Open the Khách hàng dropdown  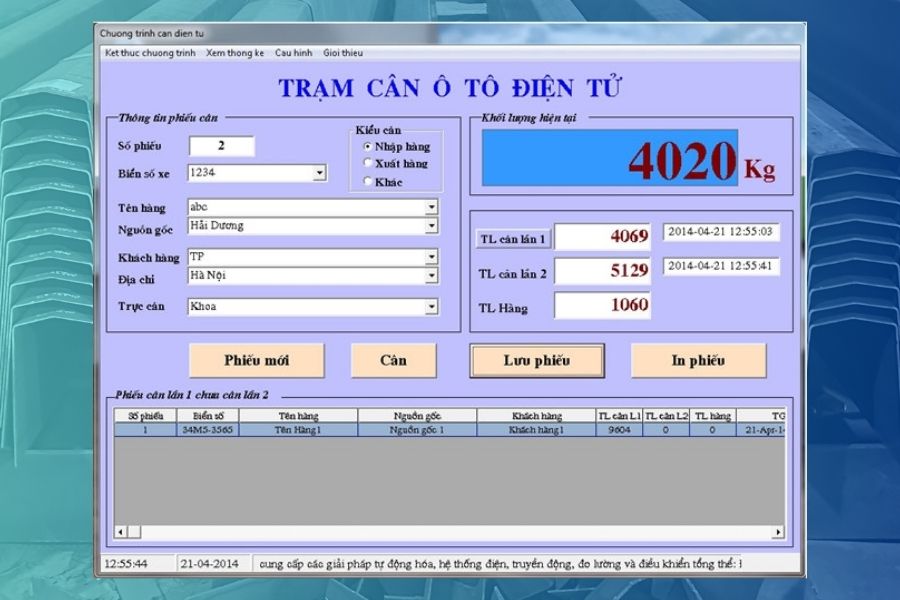coord(430,256)
